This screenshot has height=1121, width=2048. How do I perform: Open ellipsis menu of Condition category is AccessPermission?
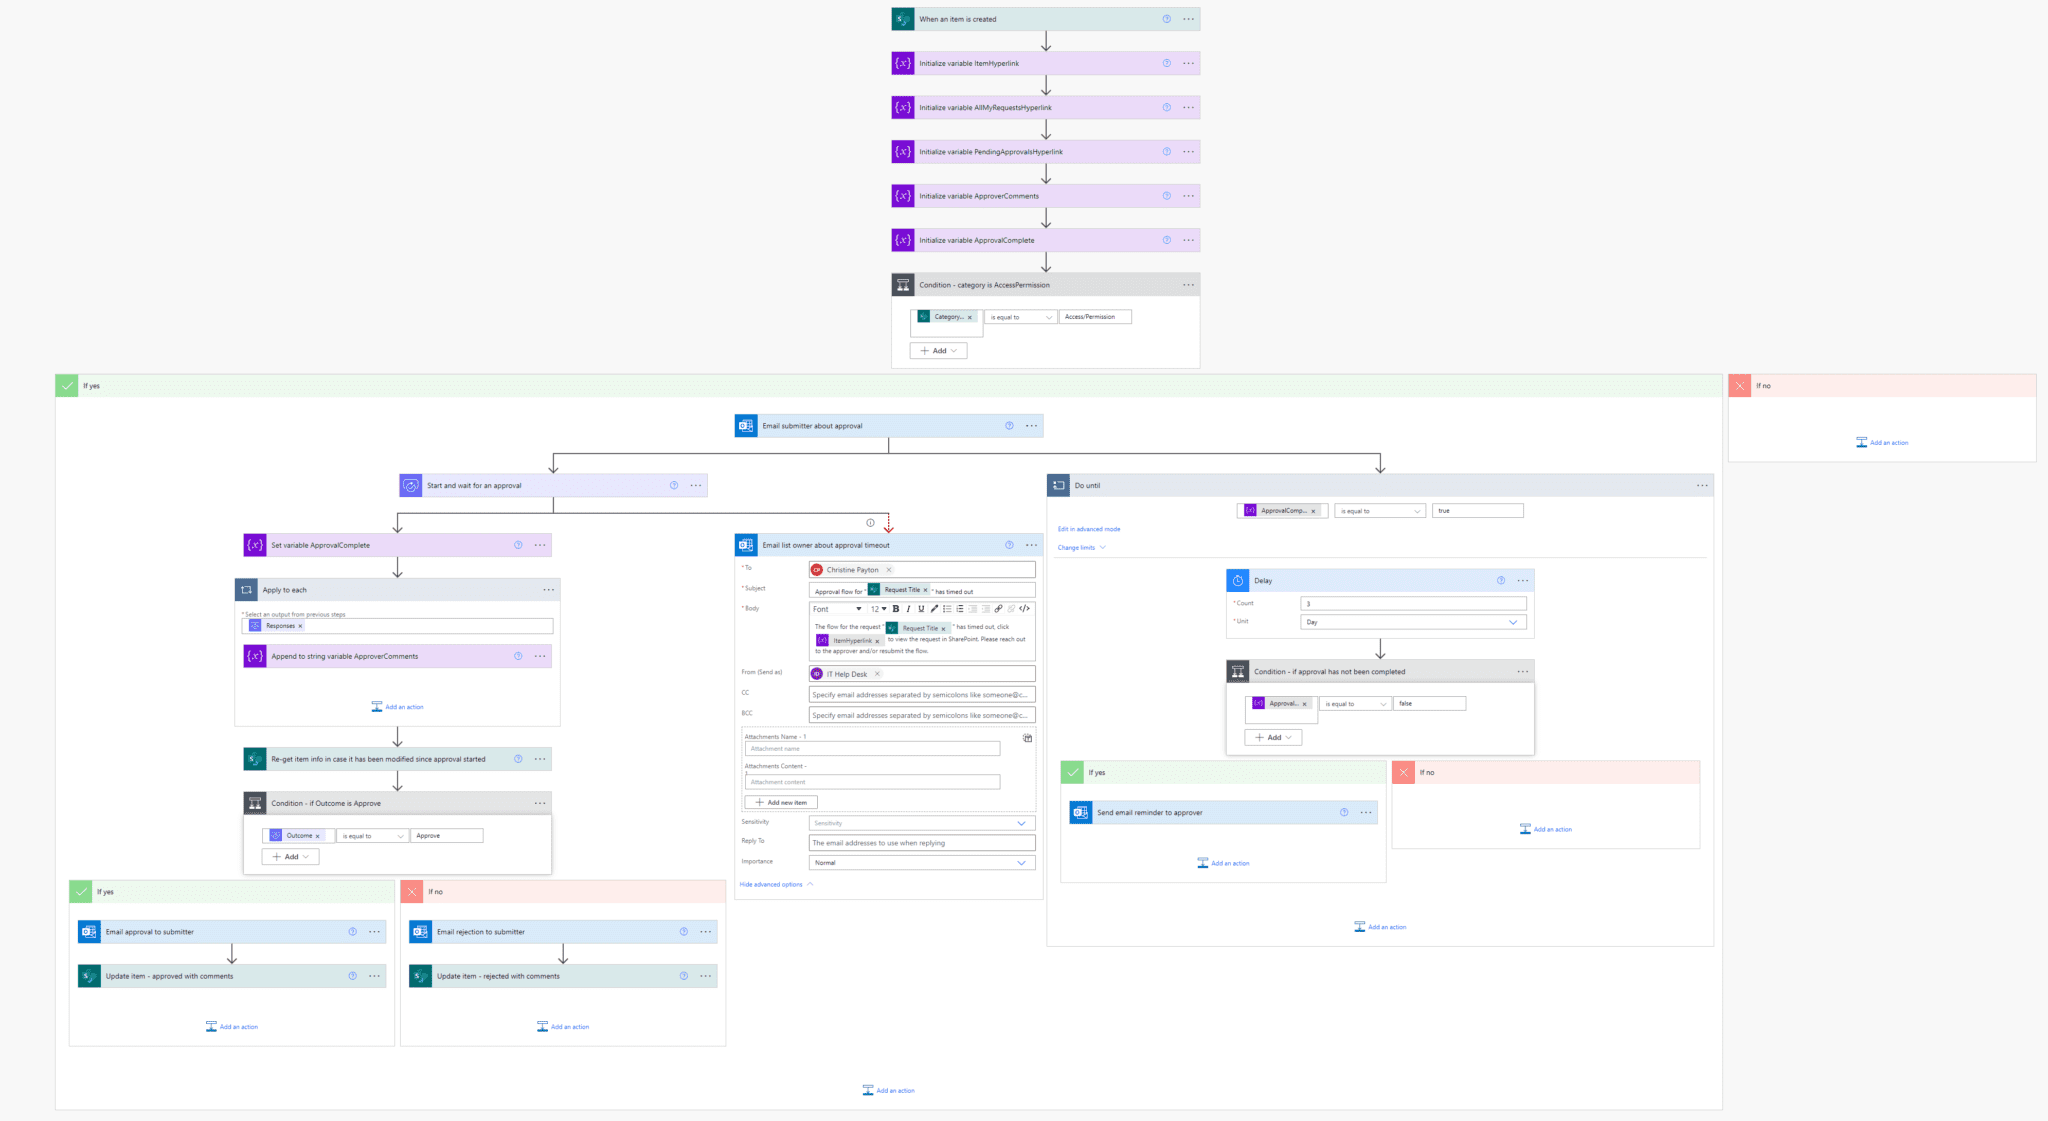pyautogui.click(x=1188, y=285)
